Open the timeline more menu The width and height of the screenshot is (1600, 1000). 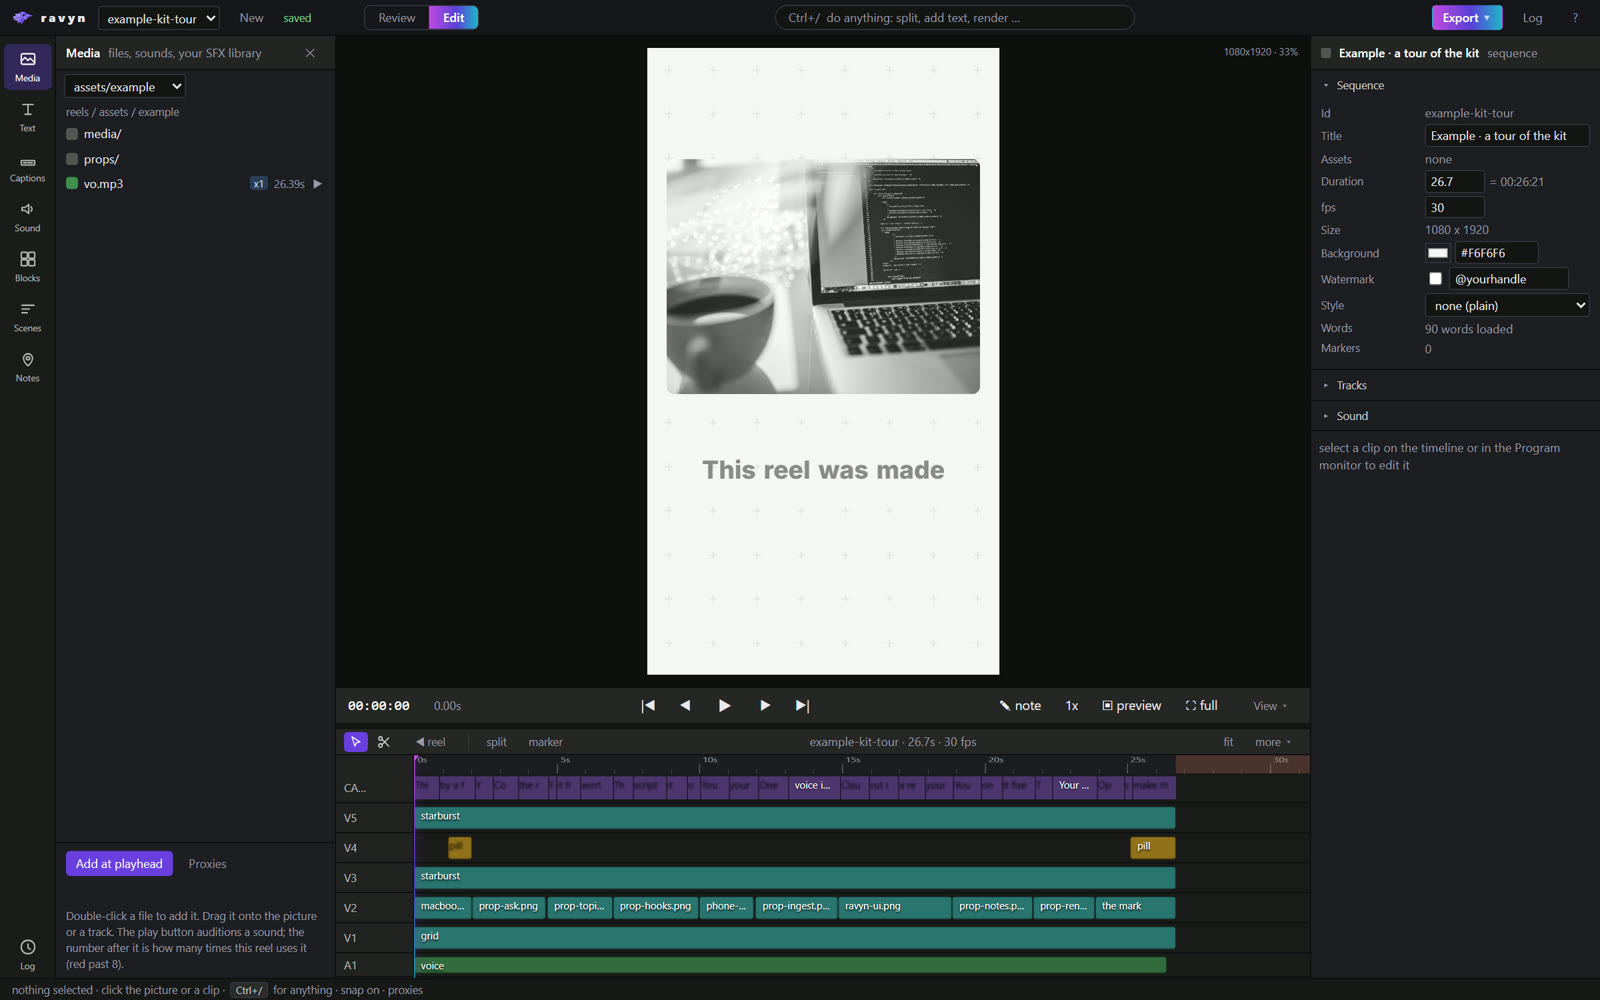1273,742
